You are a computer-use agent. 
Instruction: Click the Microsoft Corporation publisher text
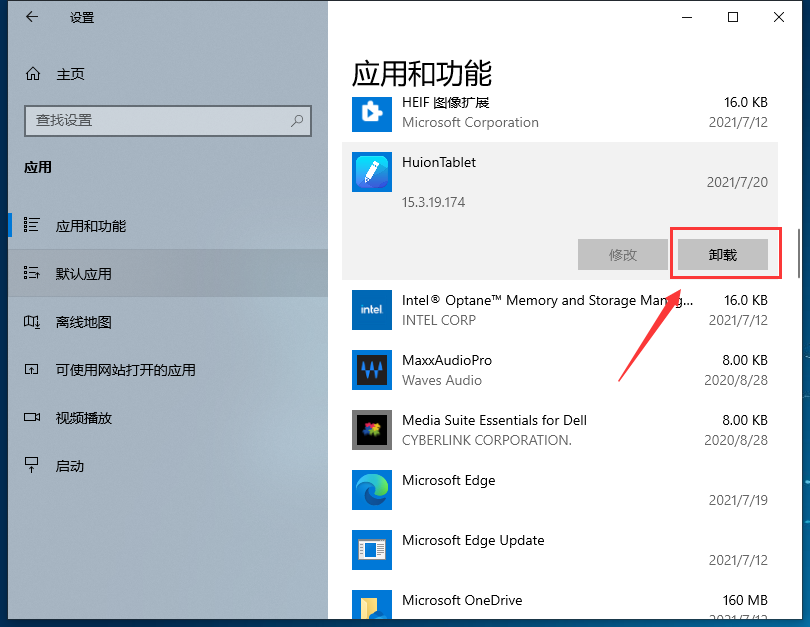point(470,122)
